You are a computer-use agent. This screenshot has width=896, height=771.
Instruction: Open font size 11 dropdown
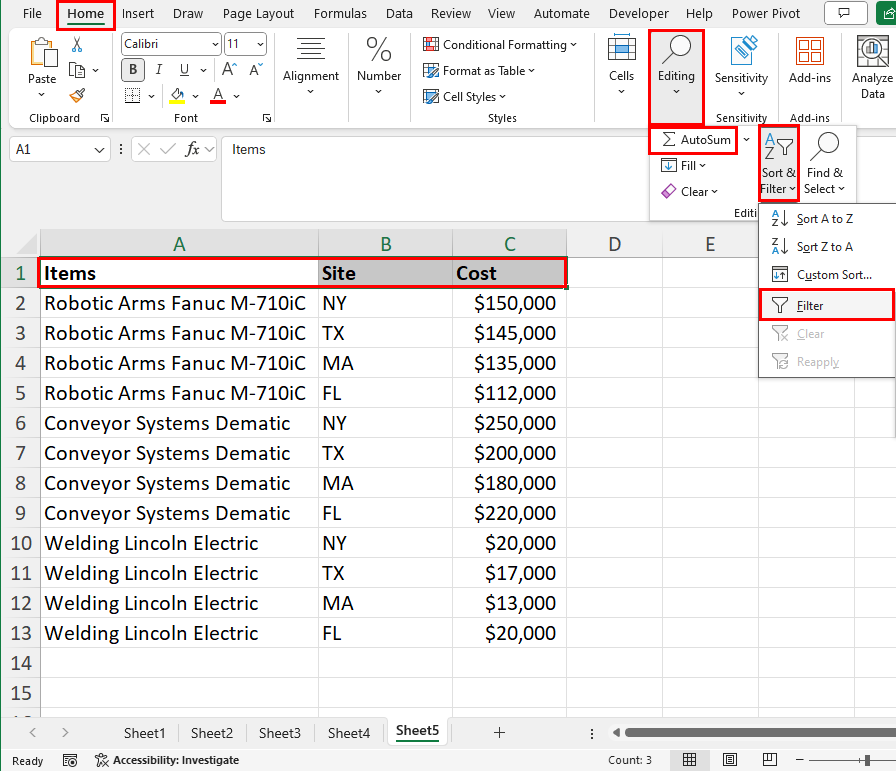pos(261,44)
